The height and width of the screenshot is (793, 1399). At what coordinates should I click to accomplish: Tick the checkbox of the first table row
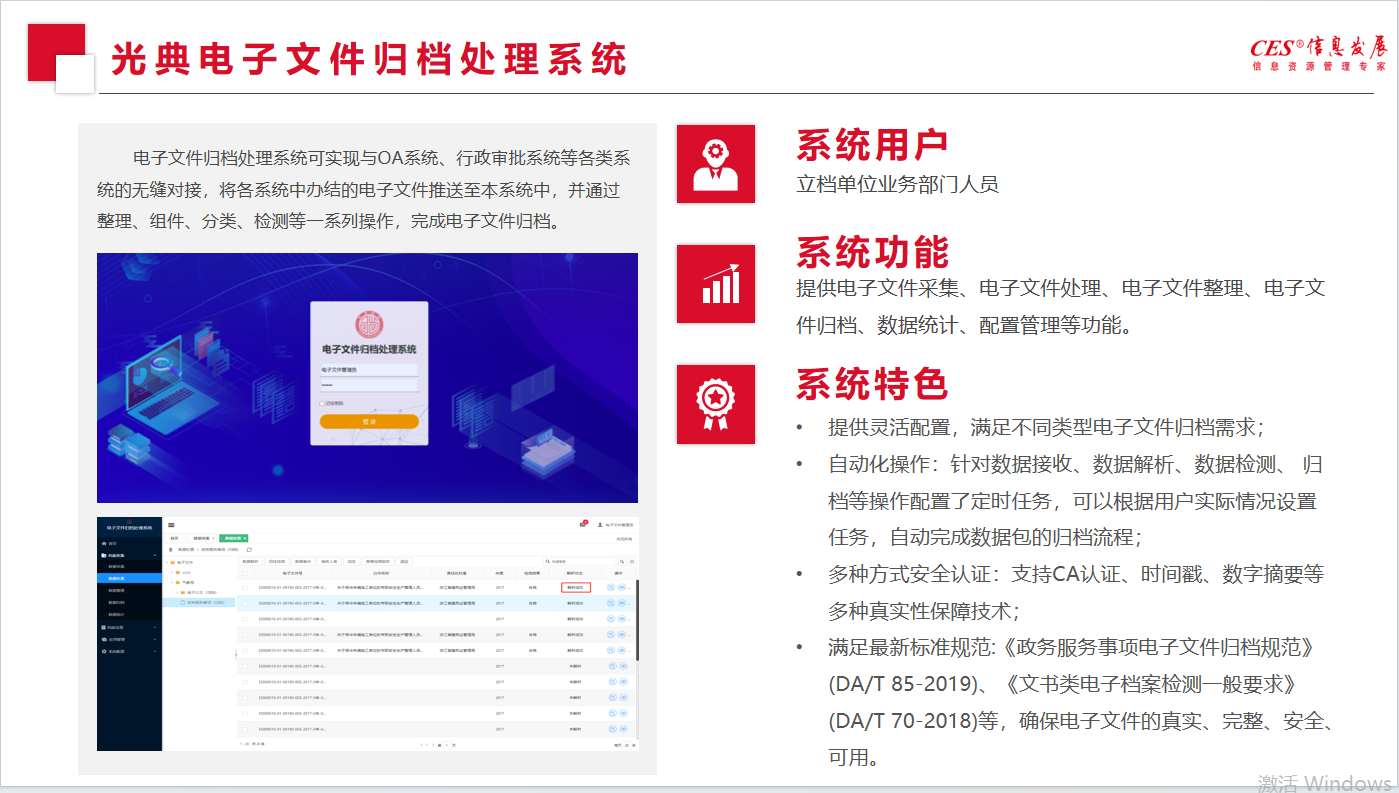[245, 588]
